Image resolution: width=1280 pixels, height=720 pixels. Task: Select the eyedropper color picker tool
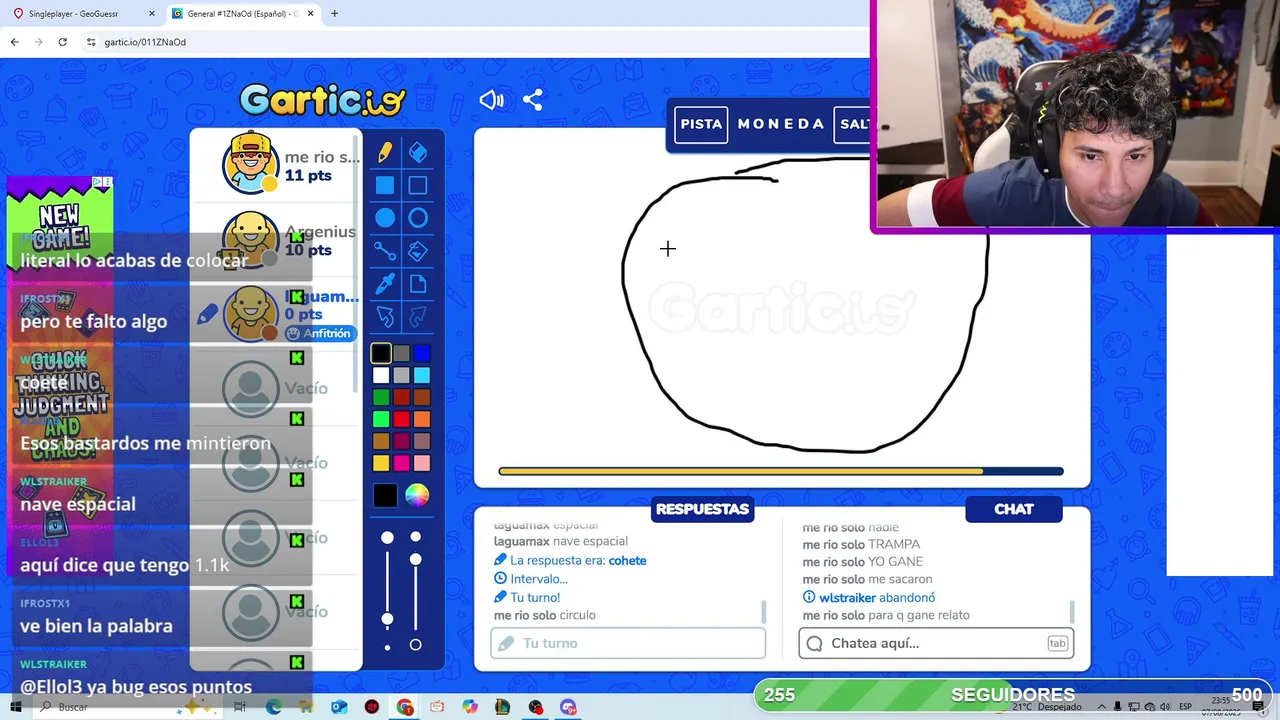pyautogui.click(x=385, y=284)
